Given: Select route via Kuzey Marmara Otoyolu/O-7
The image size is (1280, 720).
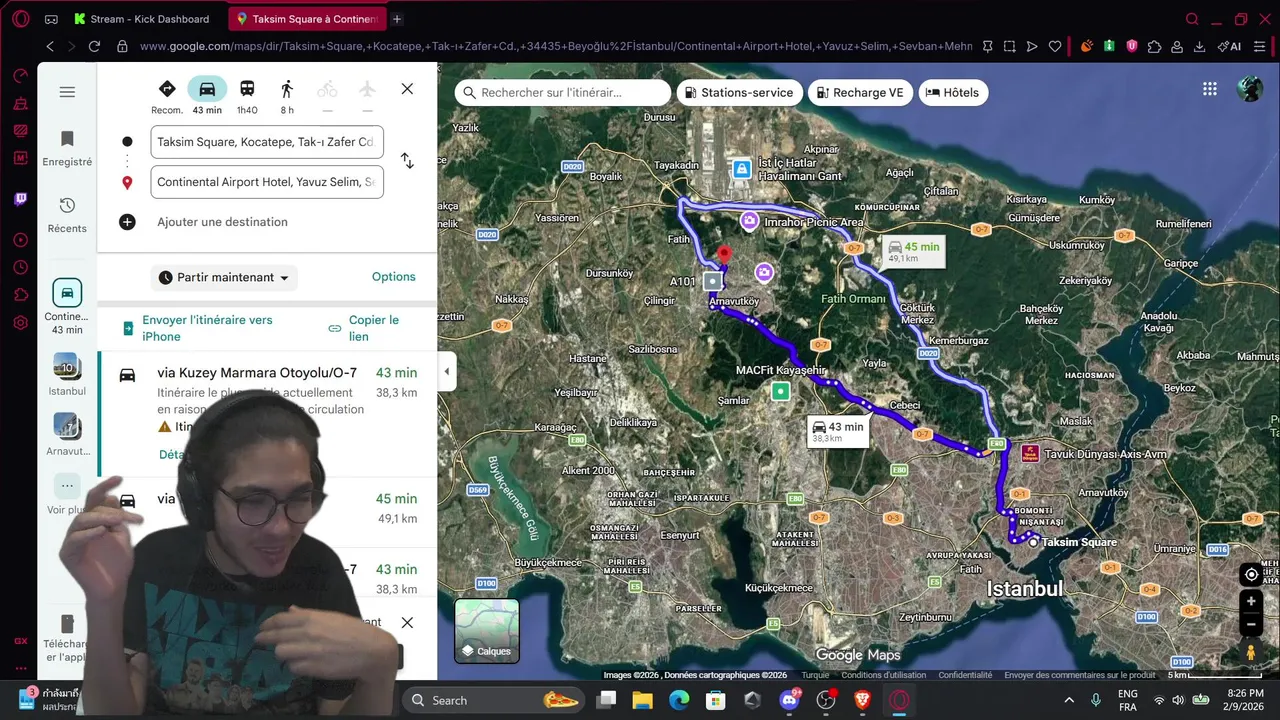Looking at the screenshot, I should point(267,414).
